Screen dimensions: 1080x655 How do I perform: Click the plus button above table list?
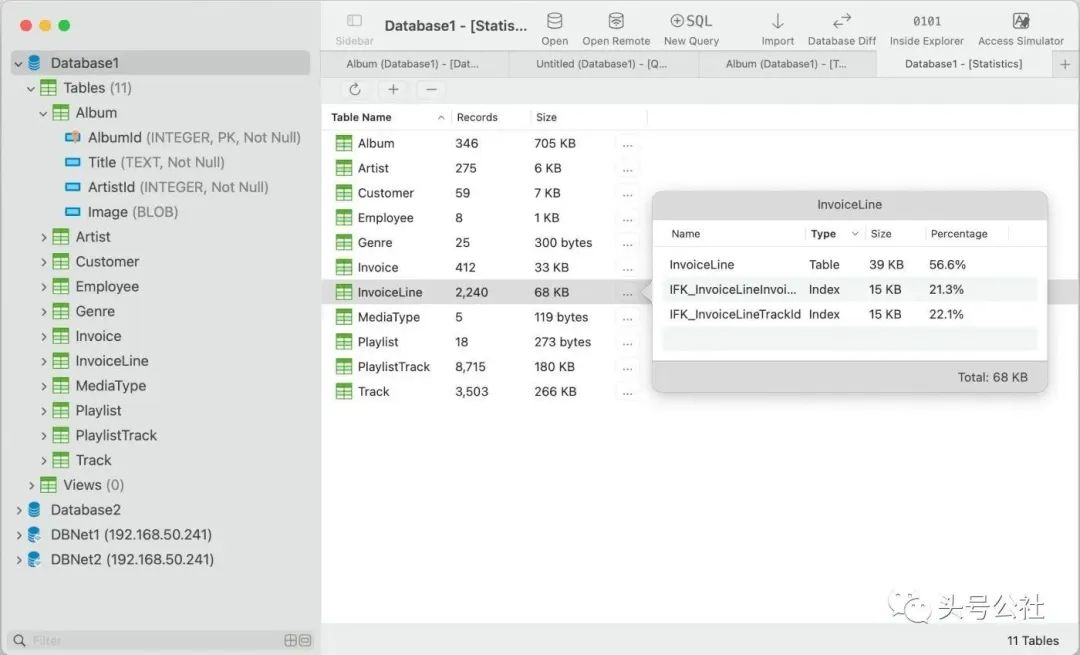(x=393, y=89)
